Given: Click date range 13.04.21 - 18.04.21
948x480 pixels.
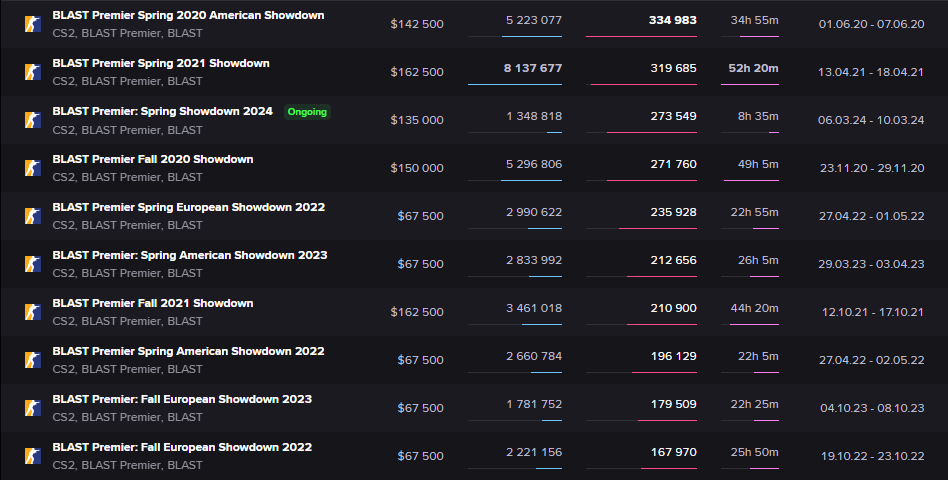Looking at the screenshot, I should [871, 72].
